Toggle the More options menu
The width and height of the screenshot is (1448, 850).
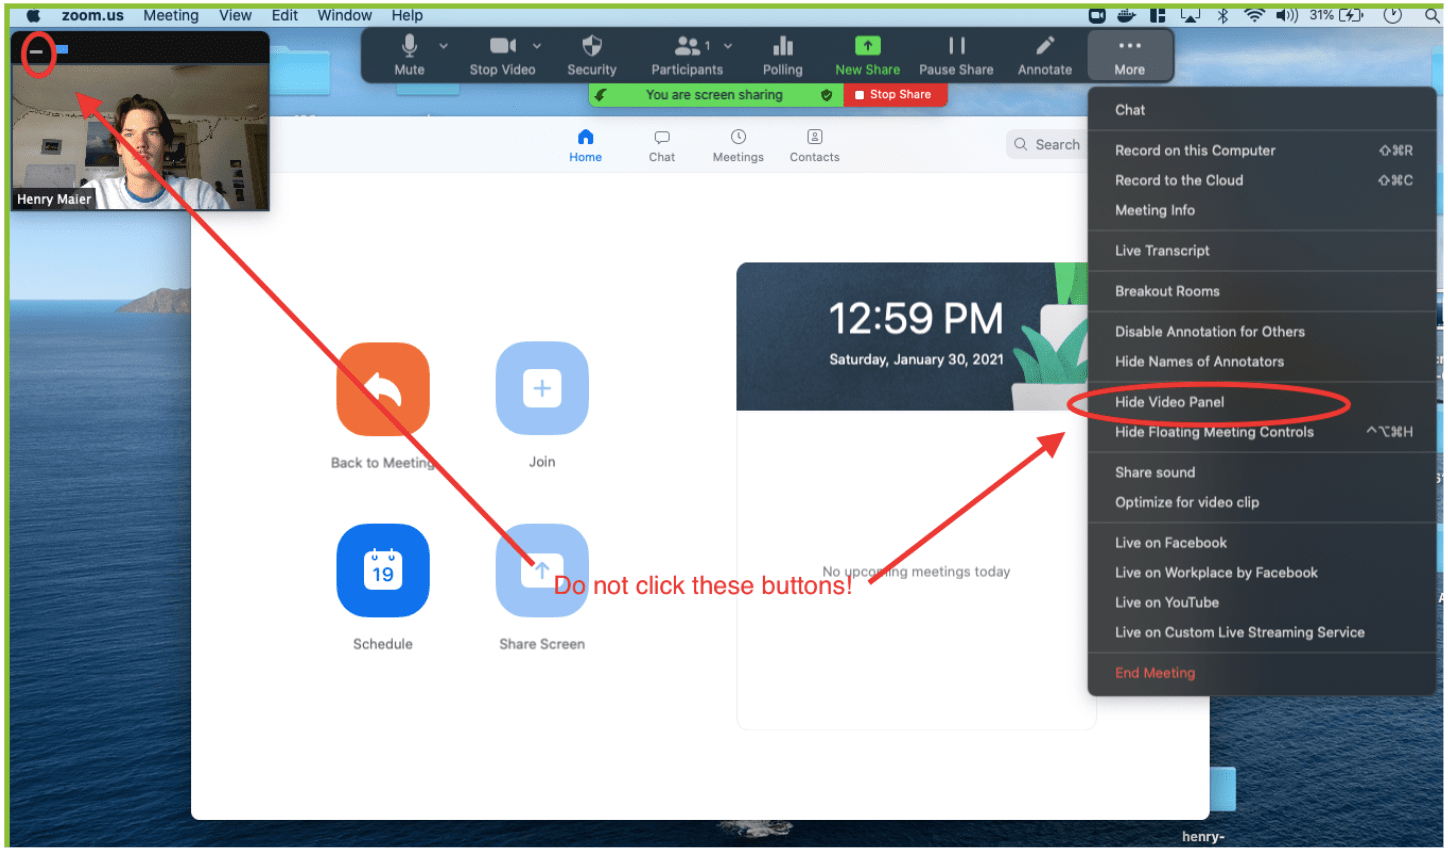[x=1130, y=55]
